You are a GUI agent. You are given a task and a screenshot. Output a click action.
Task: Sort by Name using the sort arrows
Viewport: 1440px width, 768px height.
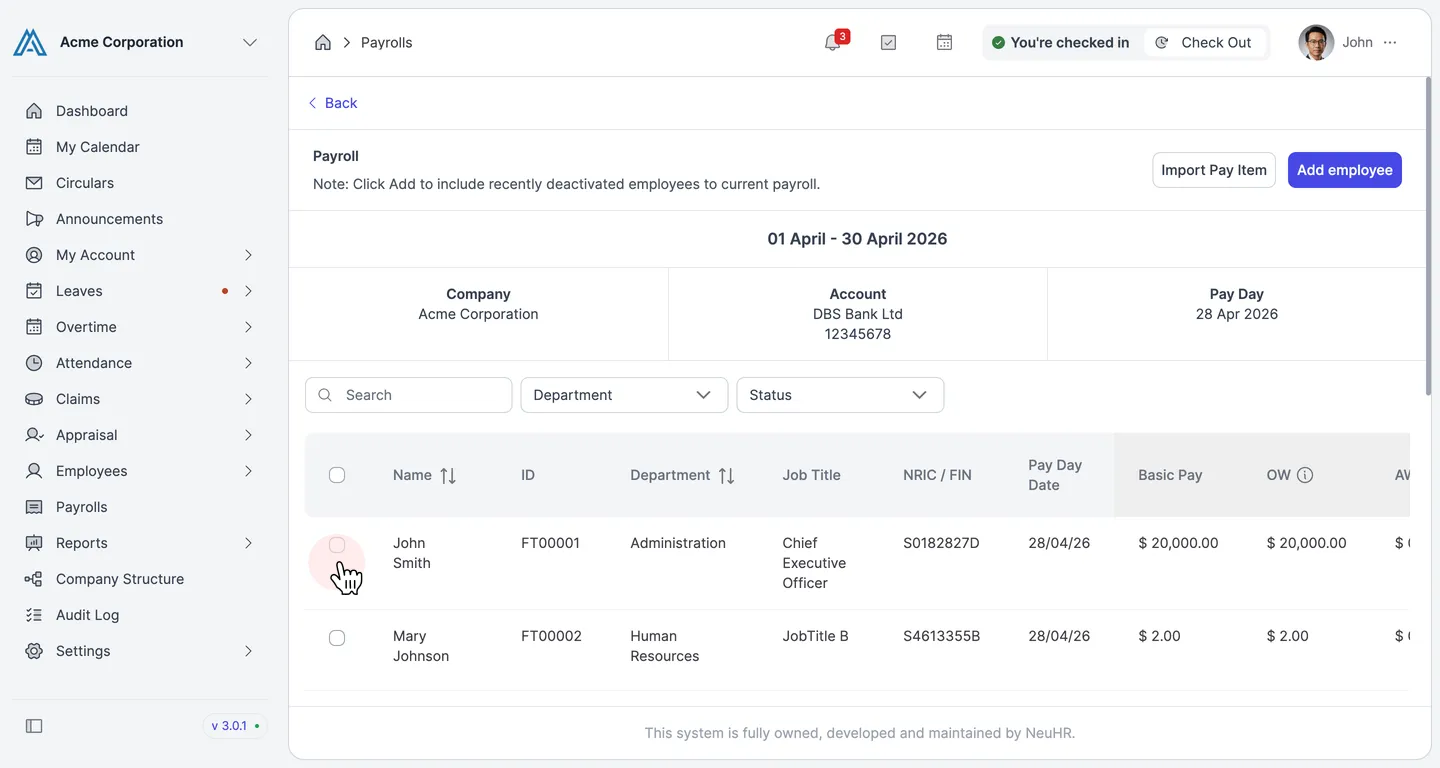448,476
